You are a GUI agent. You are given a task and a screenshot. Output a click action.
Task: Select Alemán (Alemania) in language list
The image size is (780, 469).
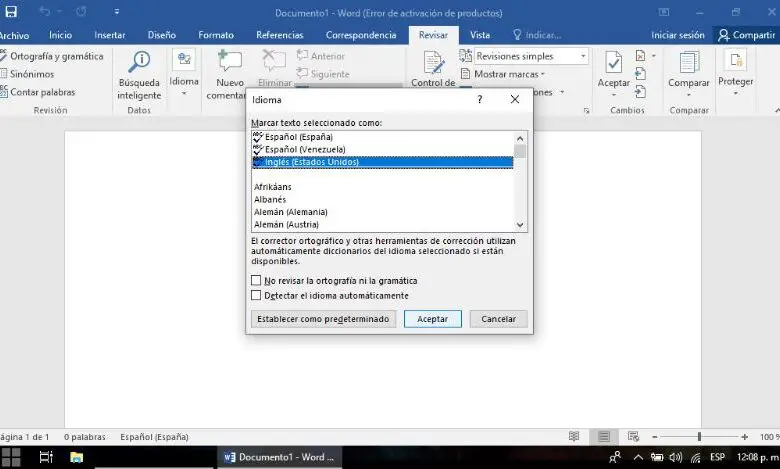tap(382, 212)
